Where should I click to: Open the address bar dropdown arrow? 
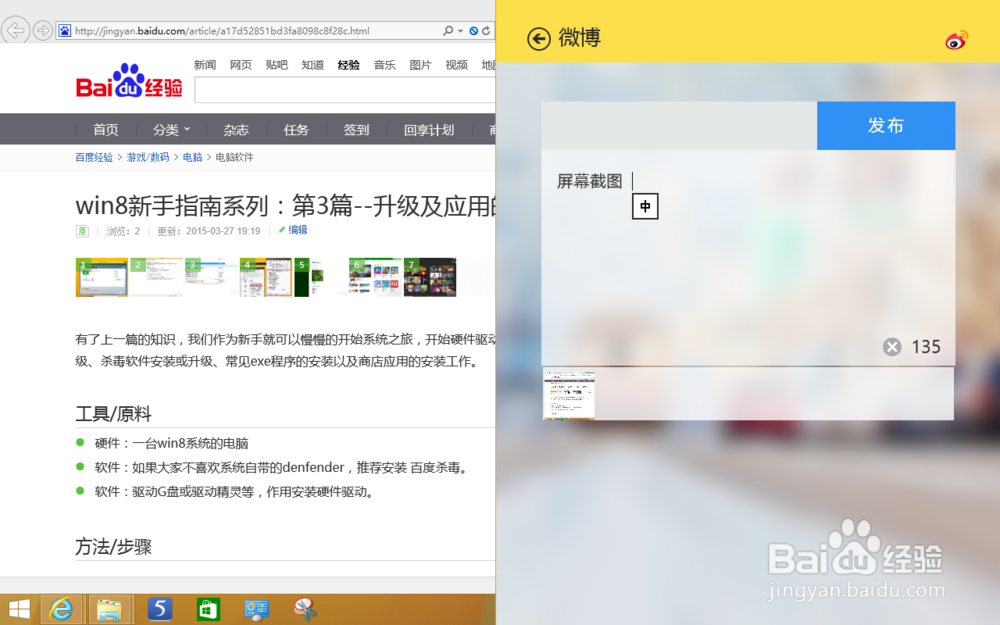(460, 31)
